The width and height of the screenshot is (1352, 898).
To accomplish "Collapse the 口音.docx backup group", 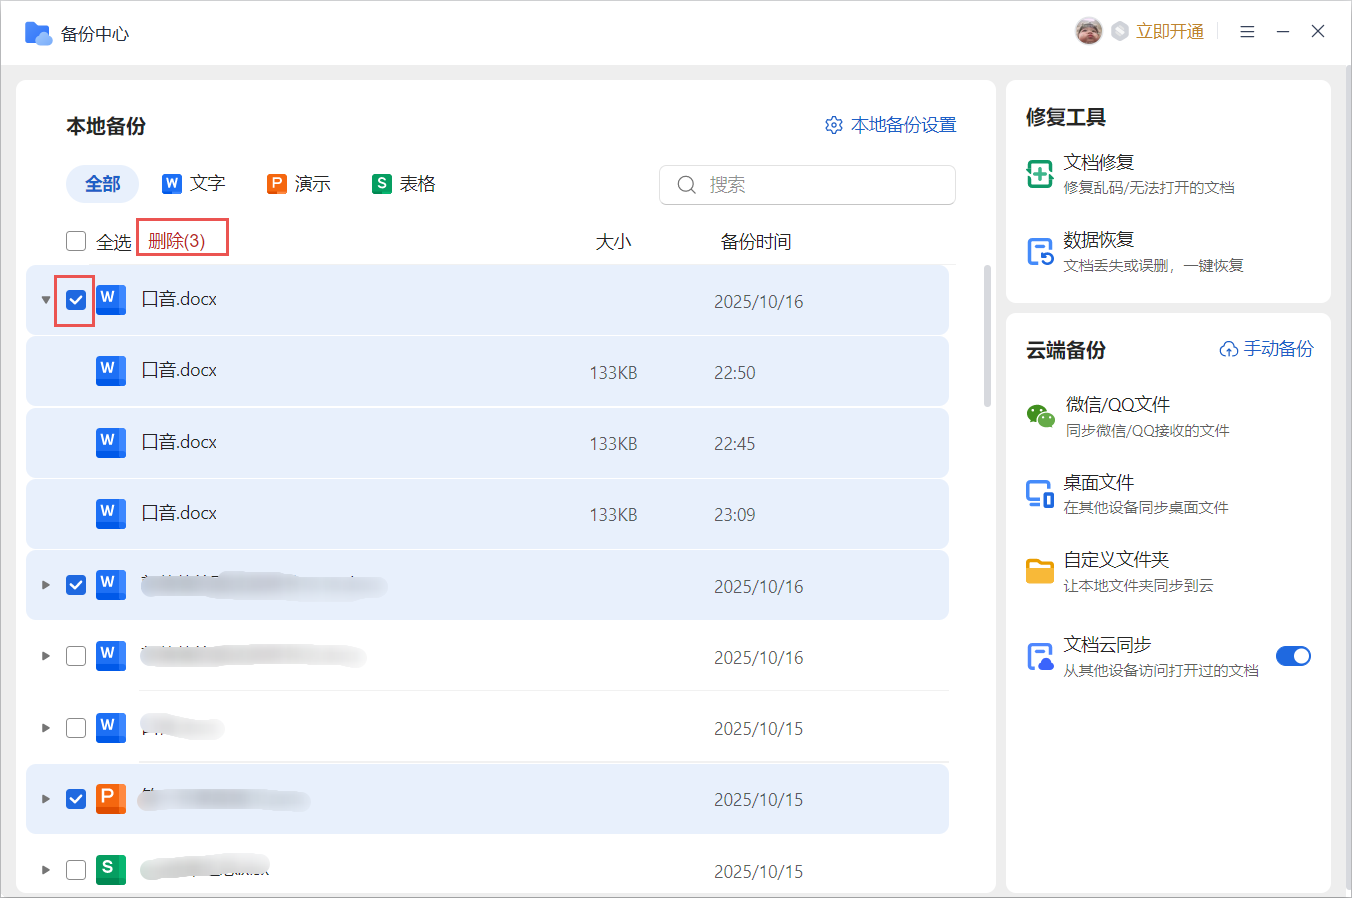I will pyautogui.click(x=46, y=300).
